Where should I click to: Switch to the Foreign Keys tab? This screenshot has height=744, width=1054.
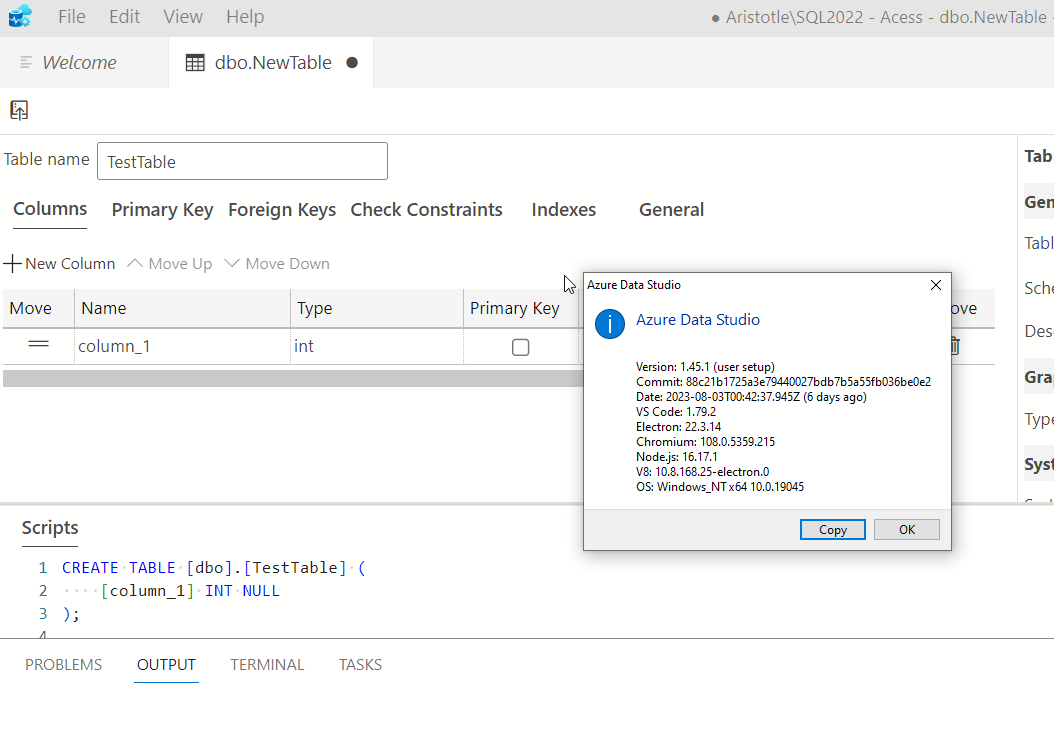(x=282, y=209)
